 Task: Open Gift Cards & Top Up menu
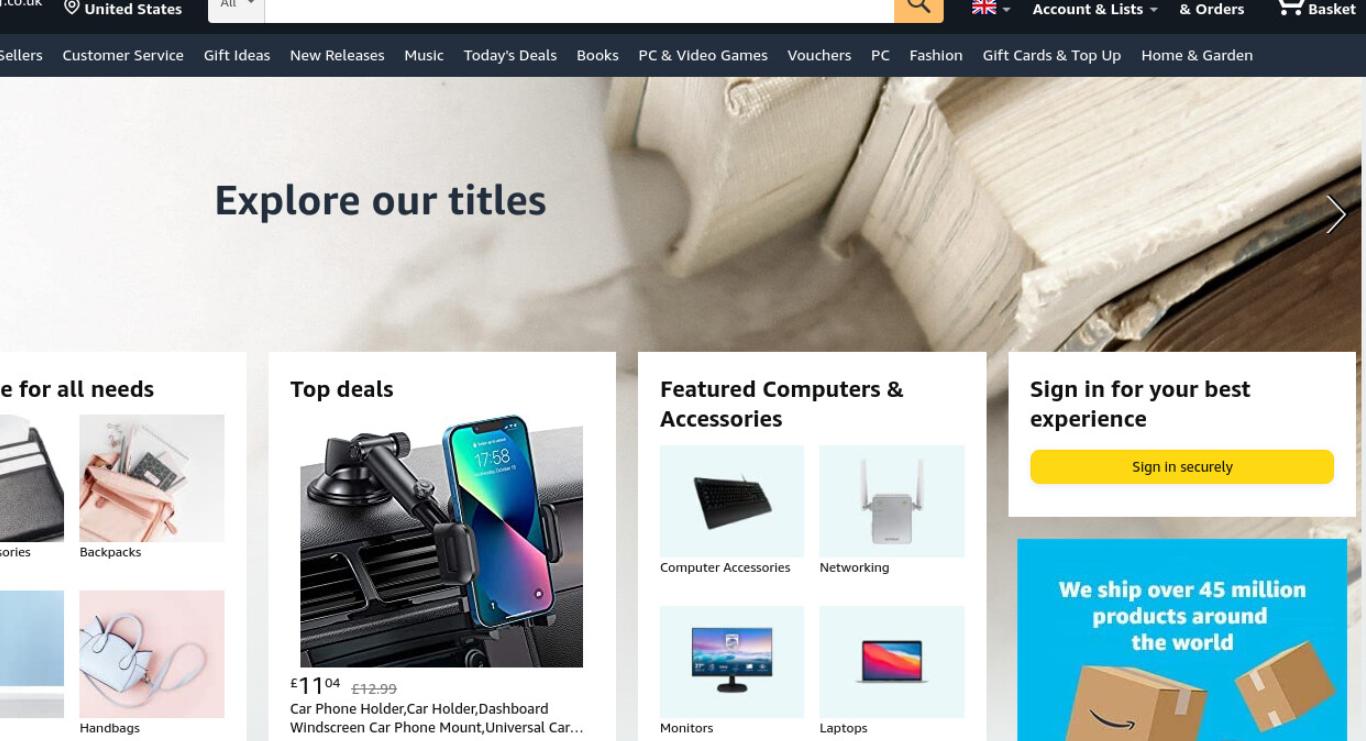(1052, 55)
